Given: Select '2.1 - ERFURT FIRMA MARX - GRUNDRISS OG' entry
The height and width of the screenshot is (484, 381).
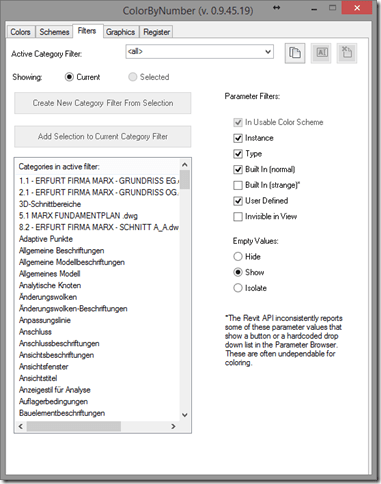Looking at the screenshot, I should (x=99, y=192).
